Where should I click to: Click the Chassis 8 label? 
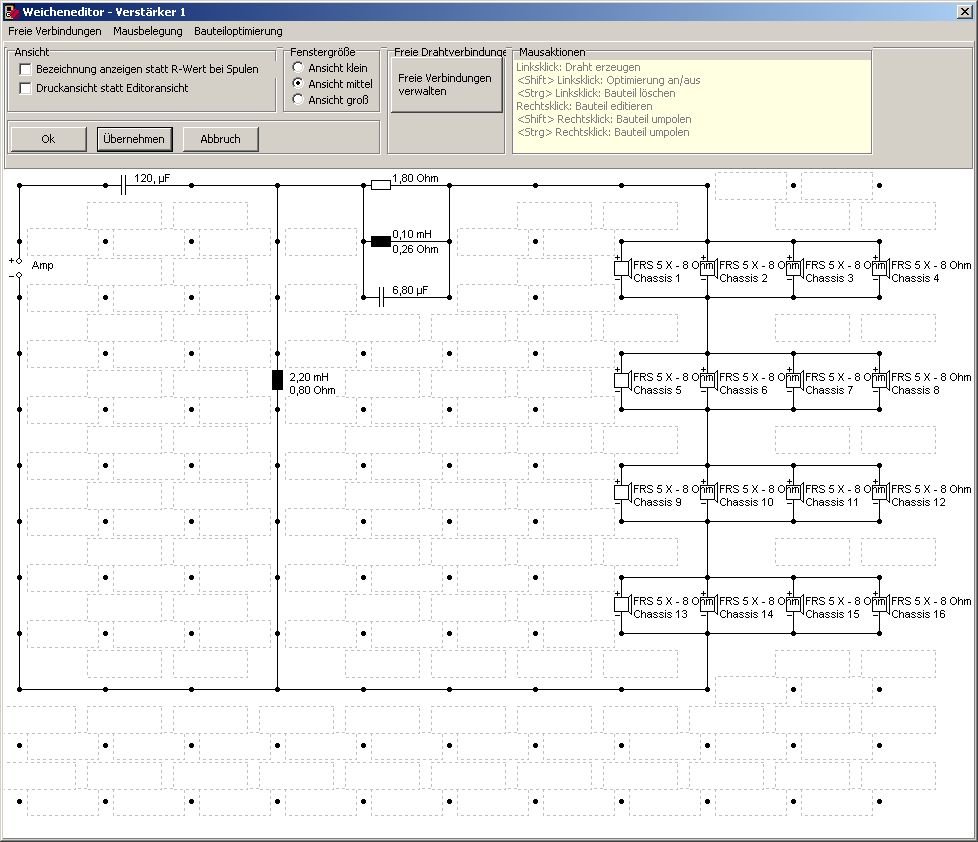click(915, 390)
